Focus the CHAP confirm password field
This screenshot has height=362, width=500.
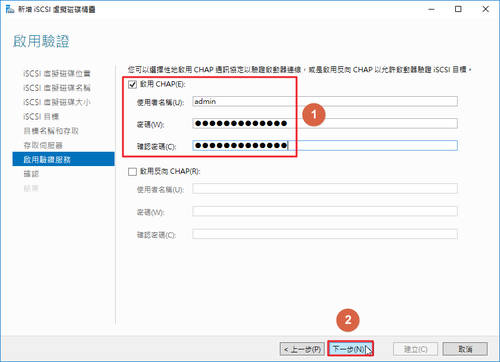click(325, 145)
